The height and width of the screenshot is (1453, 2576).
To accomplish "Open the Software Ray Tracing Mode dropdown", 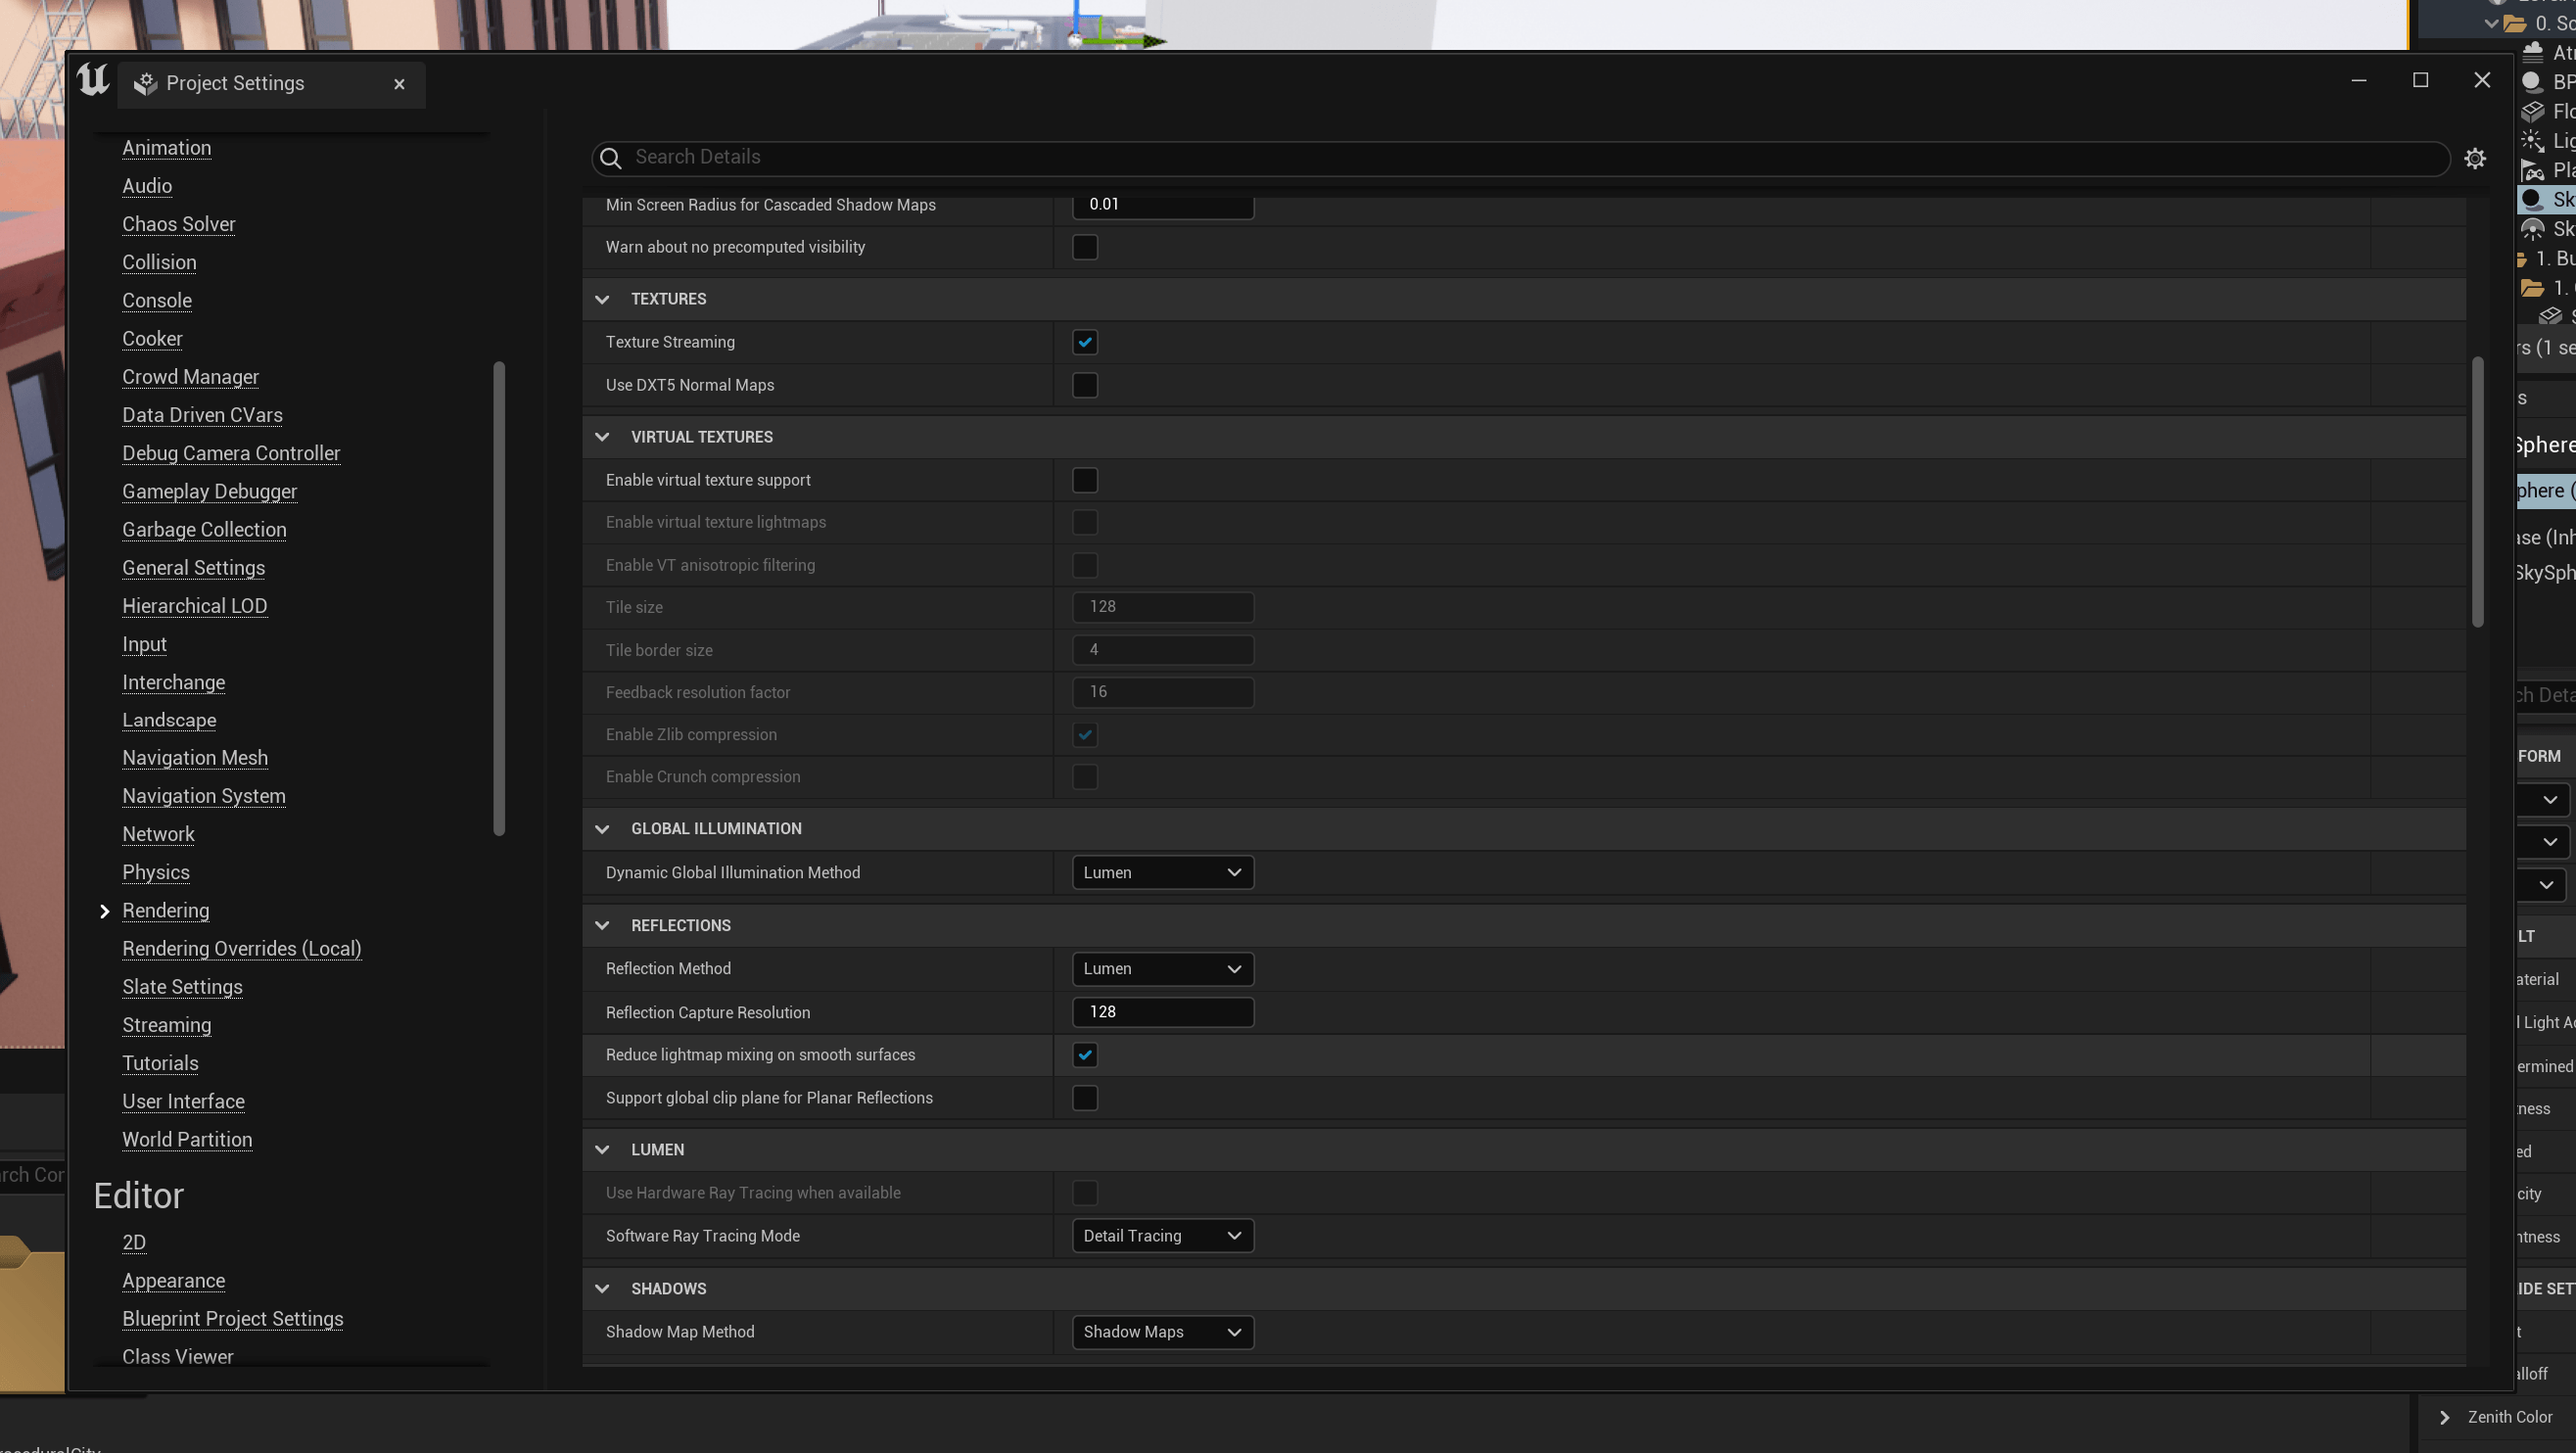I will 1162,1236.
